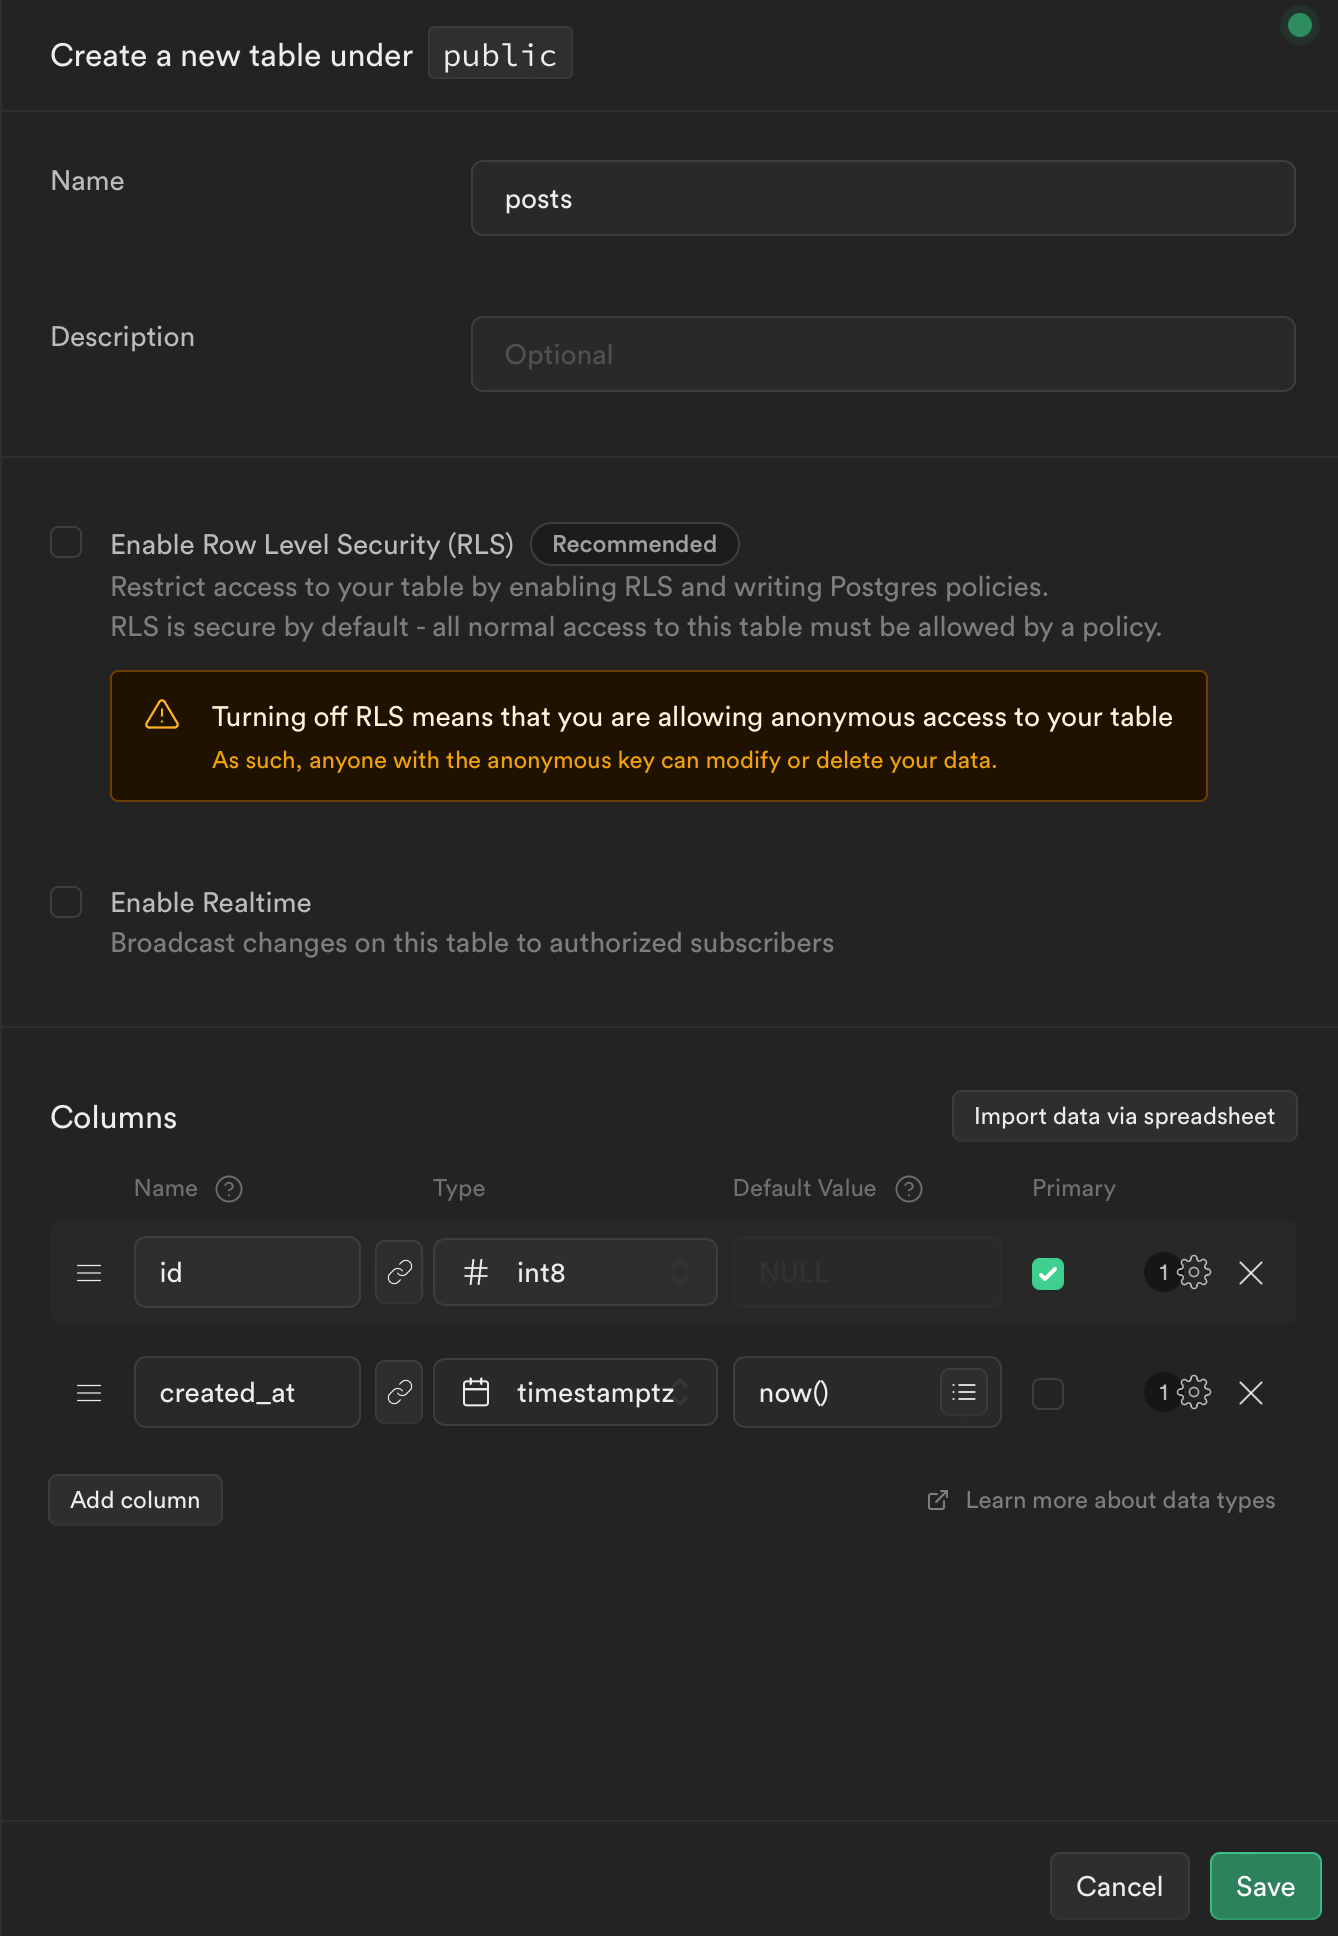Click the number 1 badge on the created_at row
The image size is (1338, 1936).
point(1162,1392)
